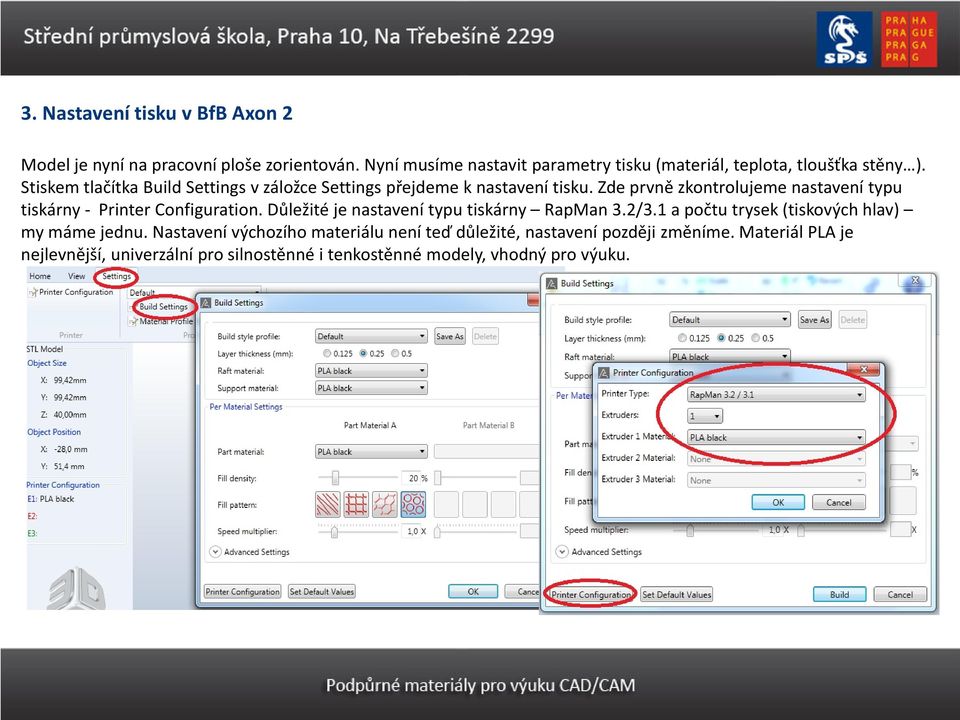Open the Support material PLA black dropdown
Viewport: 960px width, 720px height.
[x=371, y=388]
